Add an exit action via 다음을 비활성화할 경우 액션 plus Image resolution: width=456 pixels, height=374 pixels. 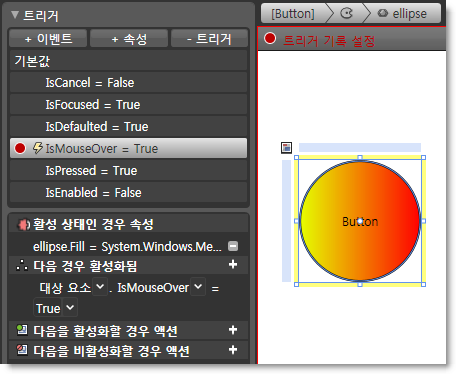point(233,350)
